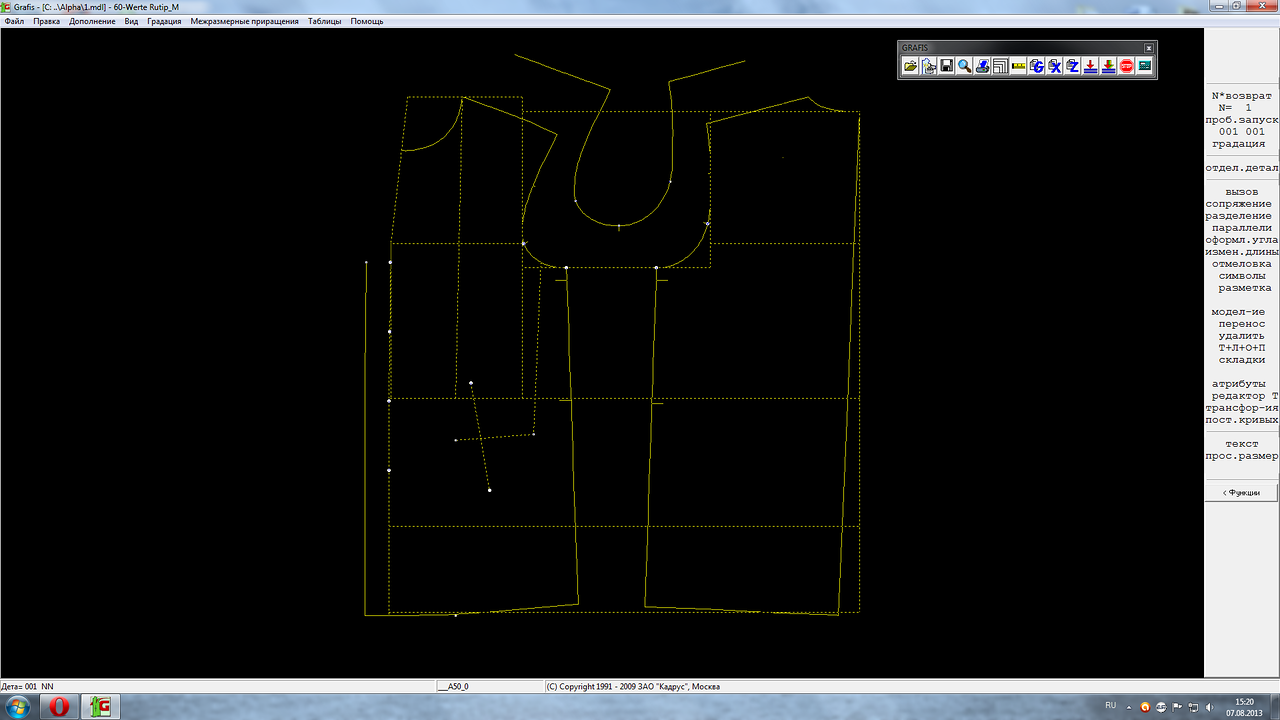Select 'оформл.угла' function in side panel

coord(1242,240)
